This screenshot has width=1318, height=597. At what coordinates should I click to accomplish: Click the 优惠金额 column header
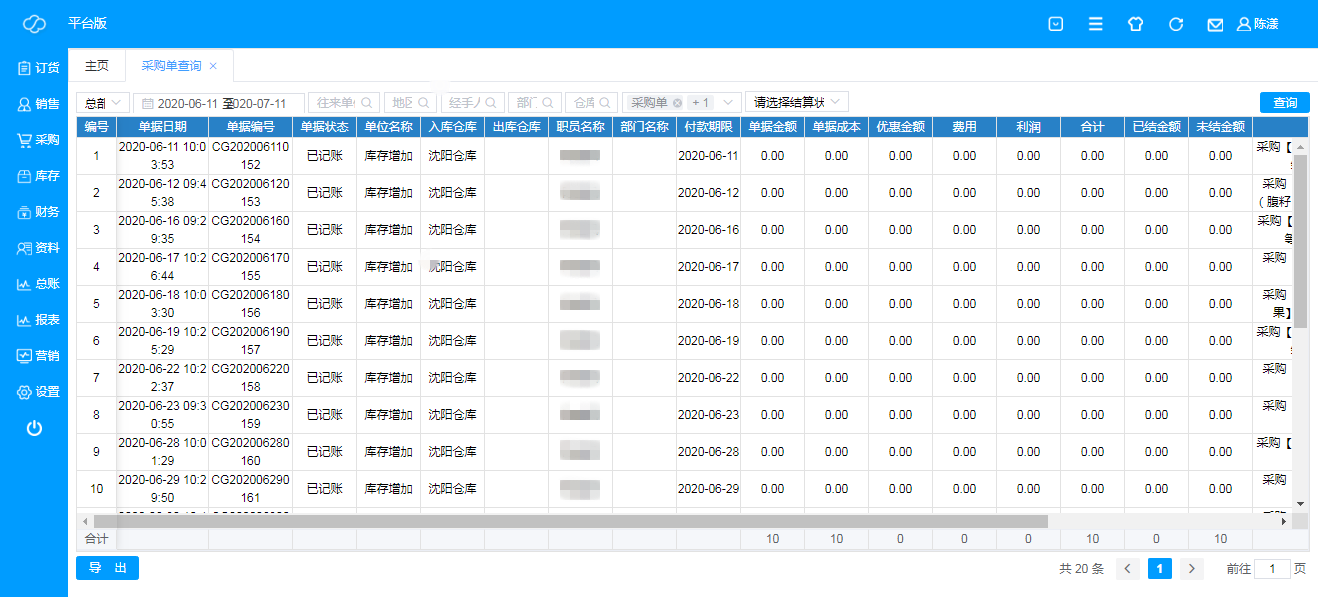(901, 127)
